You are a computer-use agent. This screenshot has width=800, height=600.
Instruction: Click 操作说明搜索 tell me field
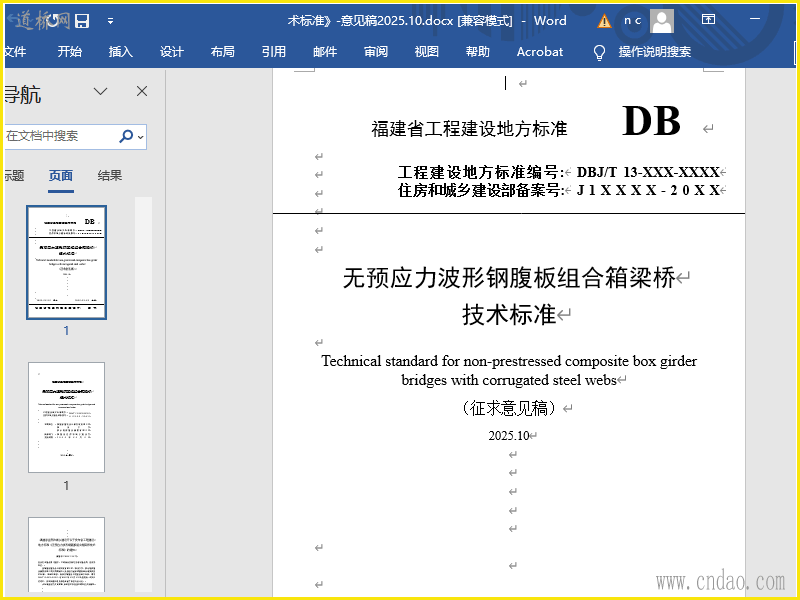click(x=654, y=52)
